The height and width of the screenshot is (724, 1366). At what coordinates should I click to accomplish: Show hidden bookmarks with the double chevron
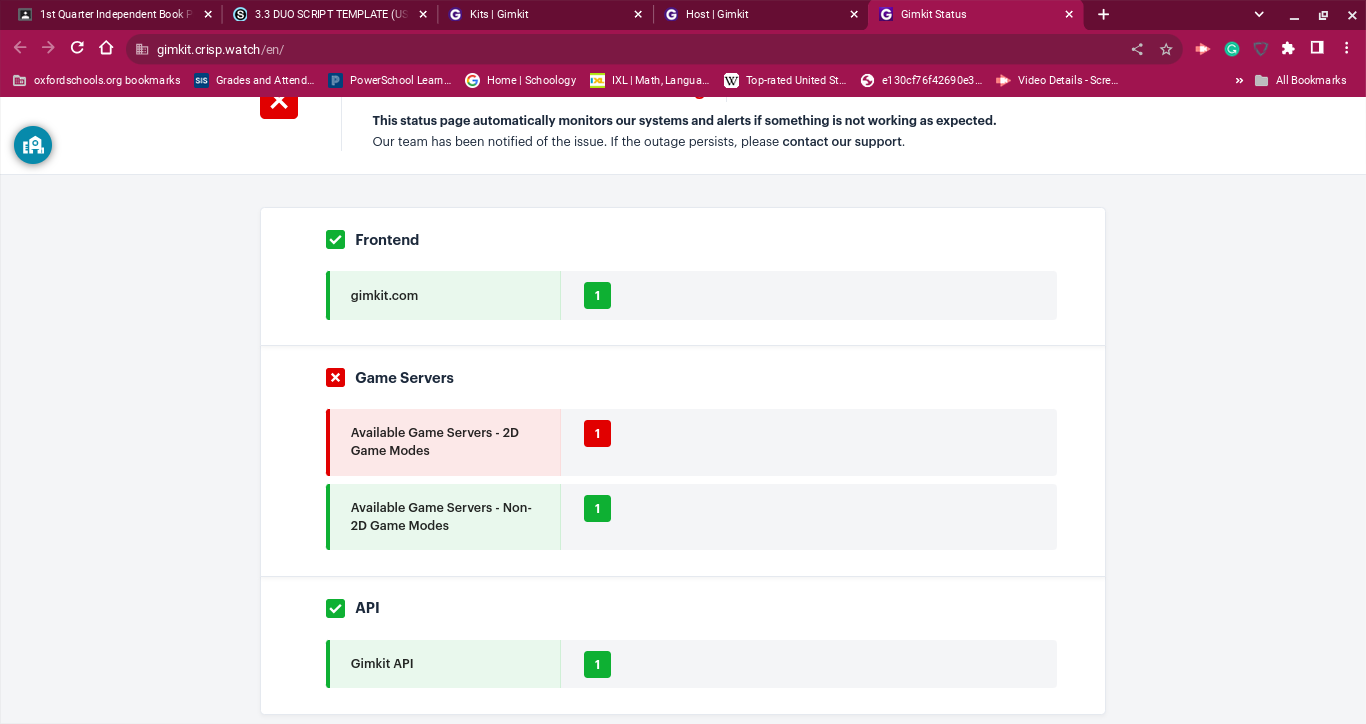click(x=1240, y=80)
